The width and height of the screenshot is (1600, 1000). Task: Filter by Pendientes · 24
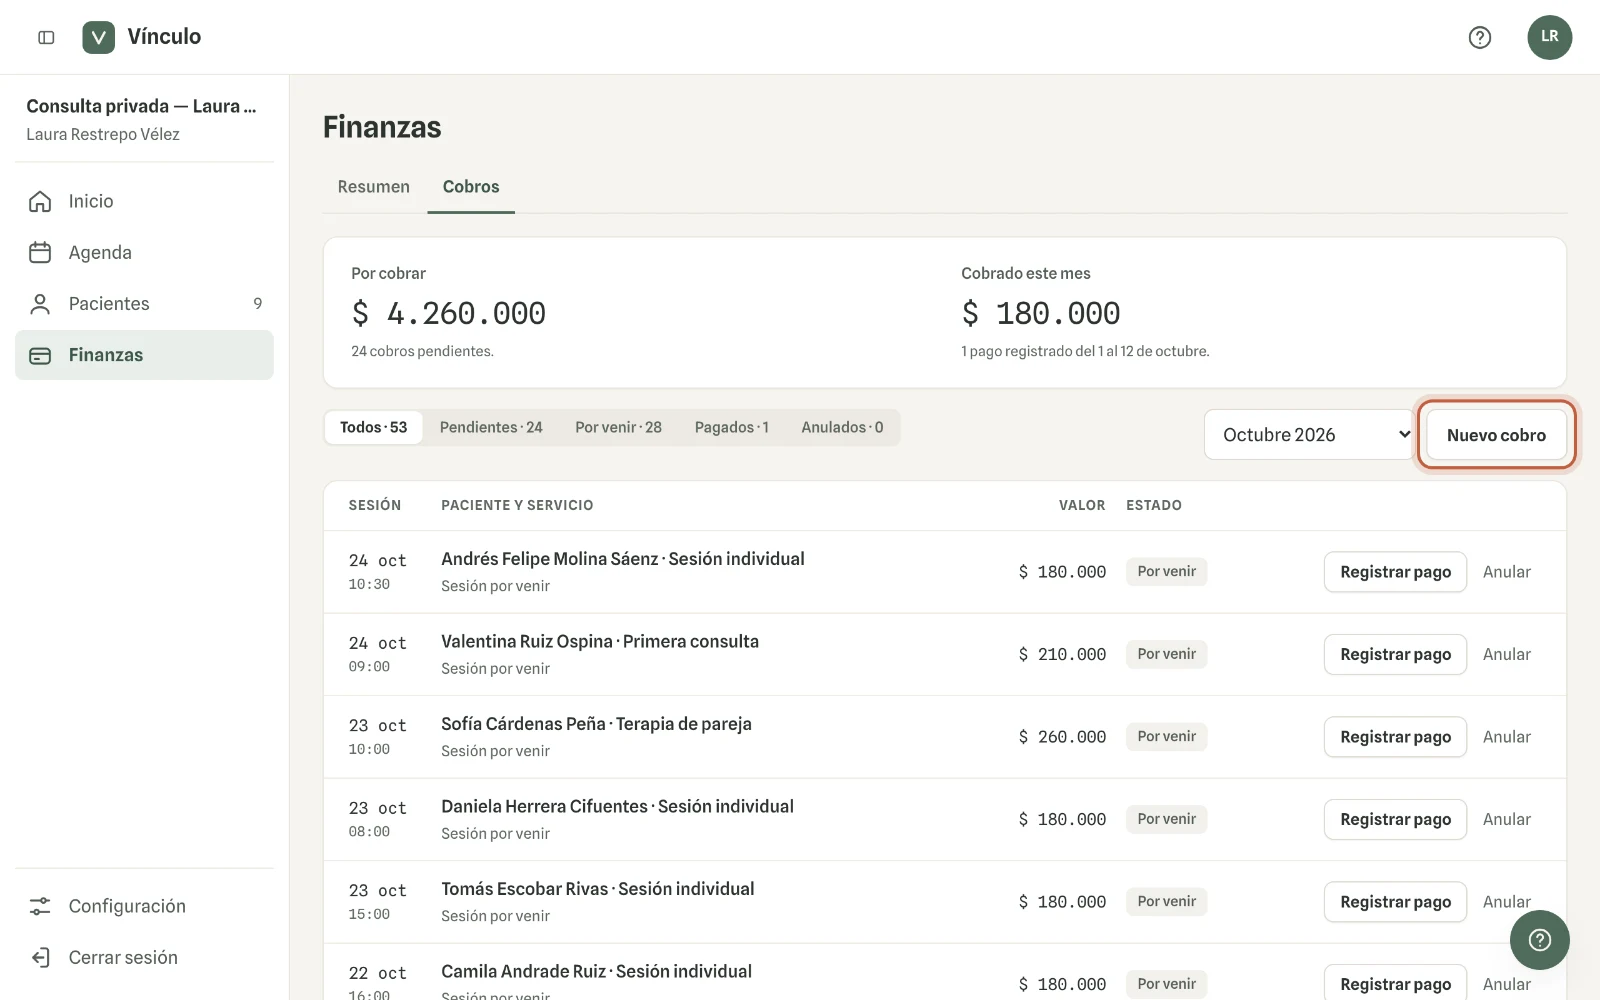point(491,427)
